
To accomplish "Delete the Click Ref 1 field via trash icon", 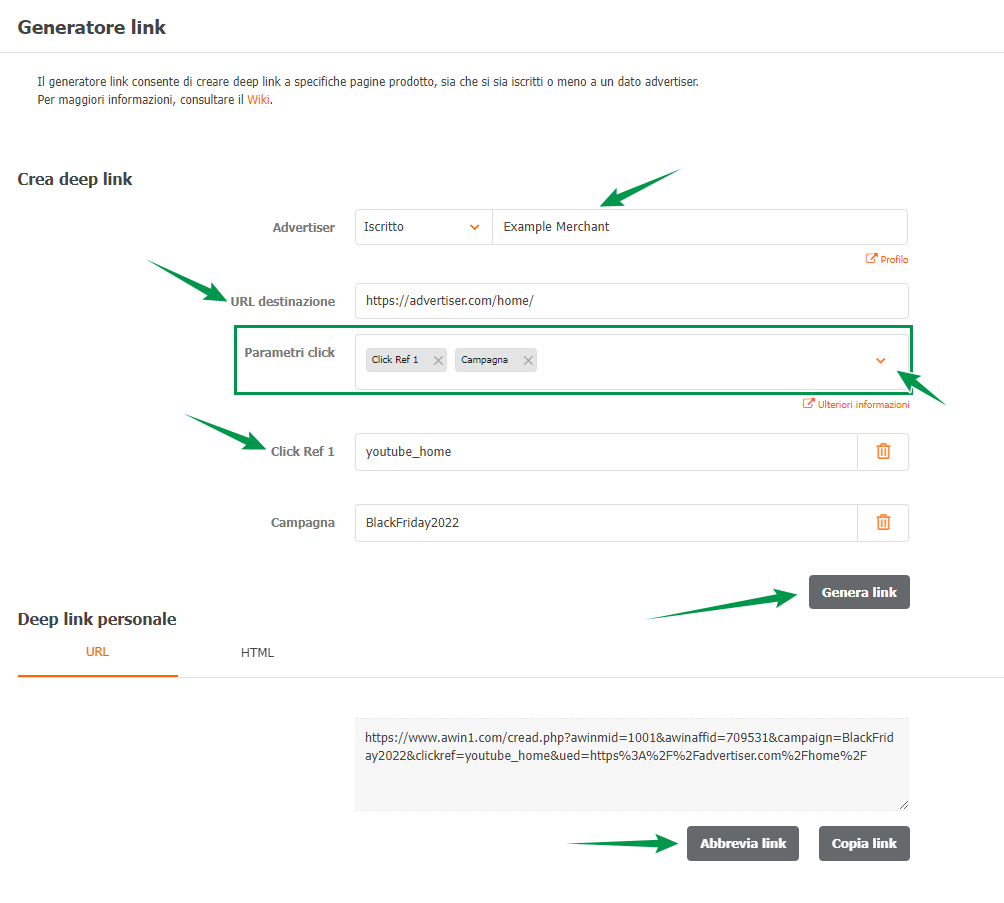I will tap(883, 451).
